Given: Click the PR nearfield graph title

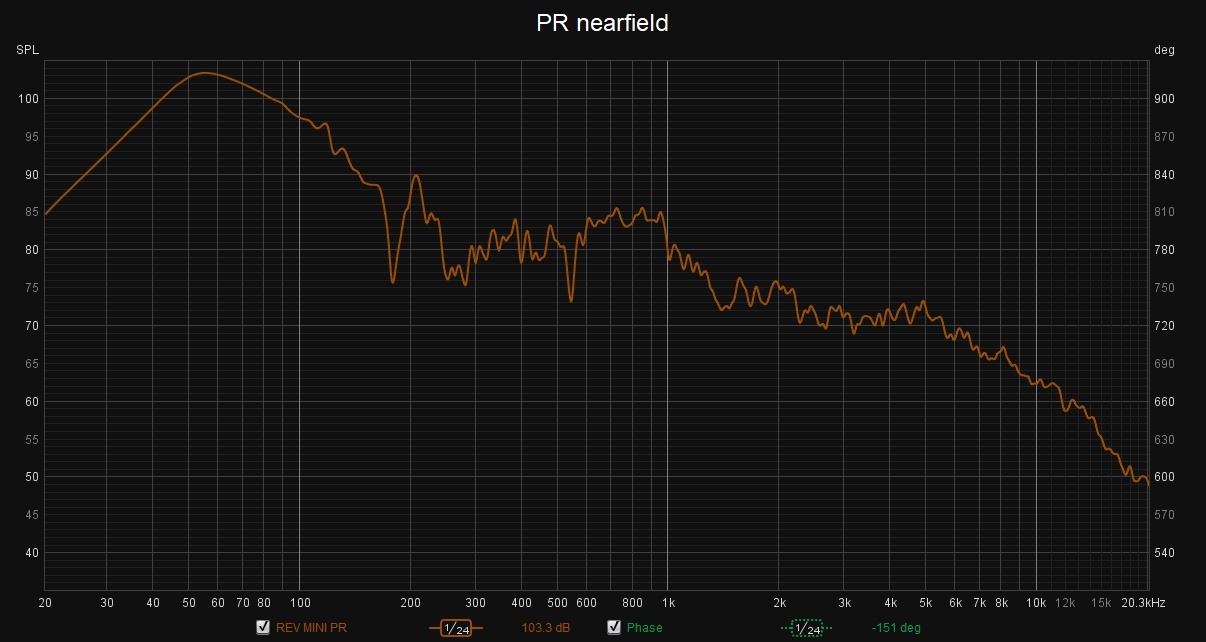Looking at the screenshot, I should tap(602, 23).
